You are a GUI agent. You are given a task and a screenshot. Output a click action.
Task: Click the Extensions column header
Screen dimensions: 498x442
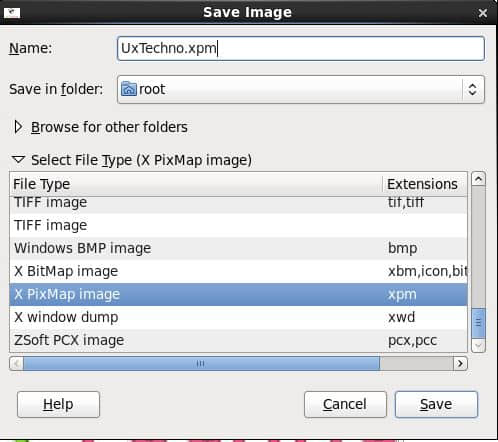click(x=425, y=184)
